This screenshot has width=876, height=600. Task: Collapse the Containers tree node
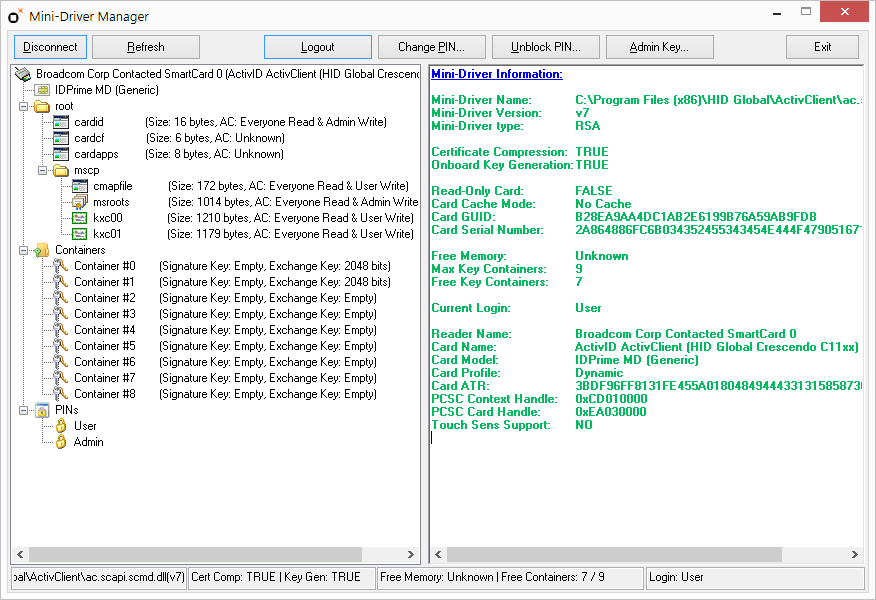pyautogui.click(x=23, y=250)
